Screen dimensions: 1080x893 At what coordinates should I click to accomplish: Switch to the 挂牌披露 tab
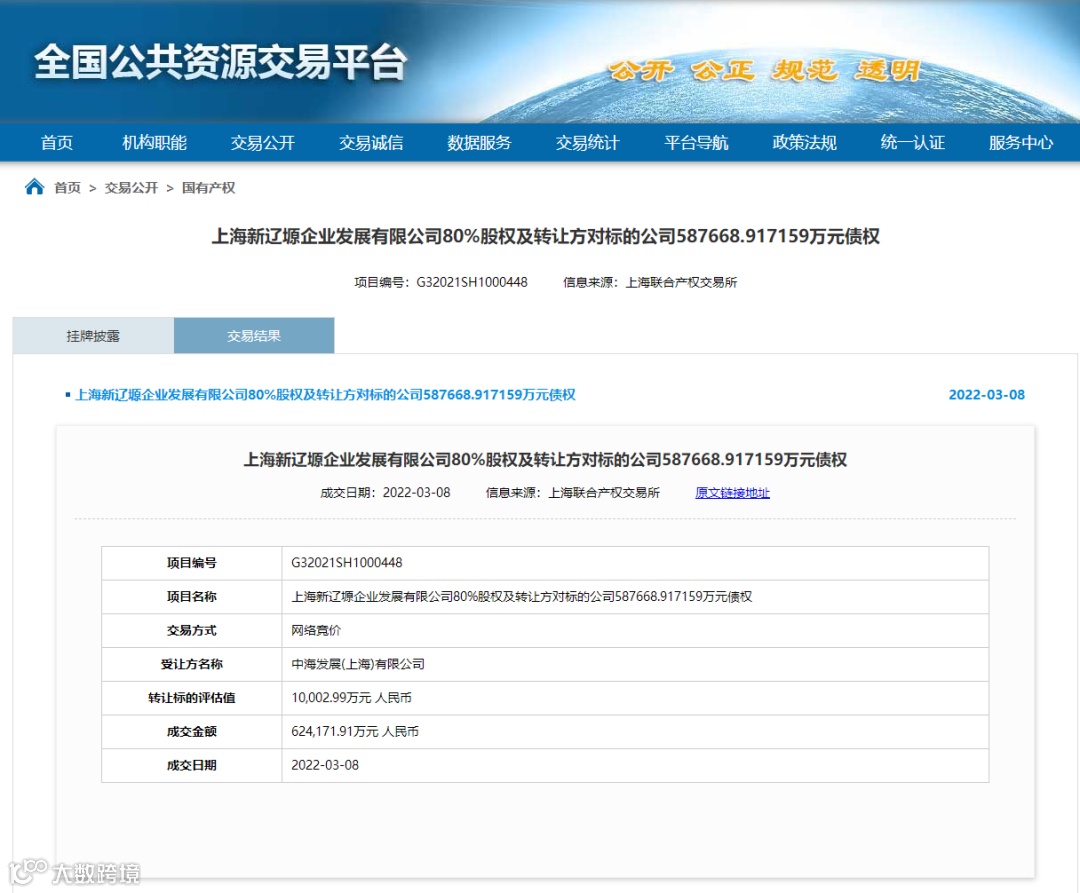(93, 336)
